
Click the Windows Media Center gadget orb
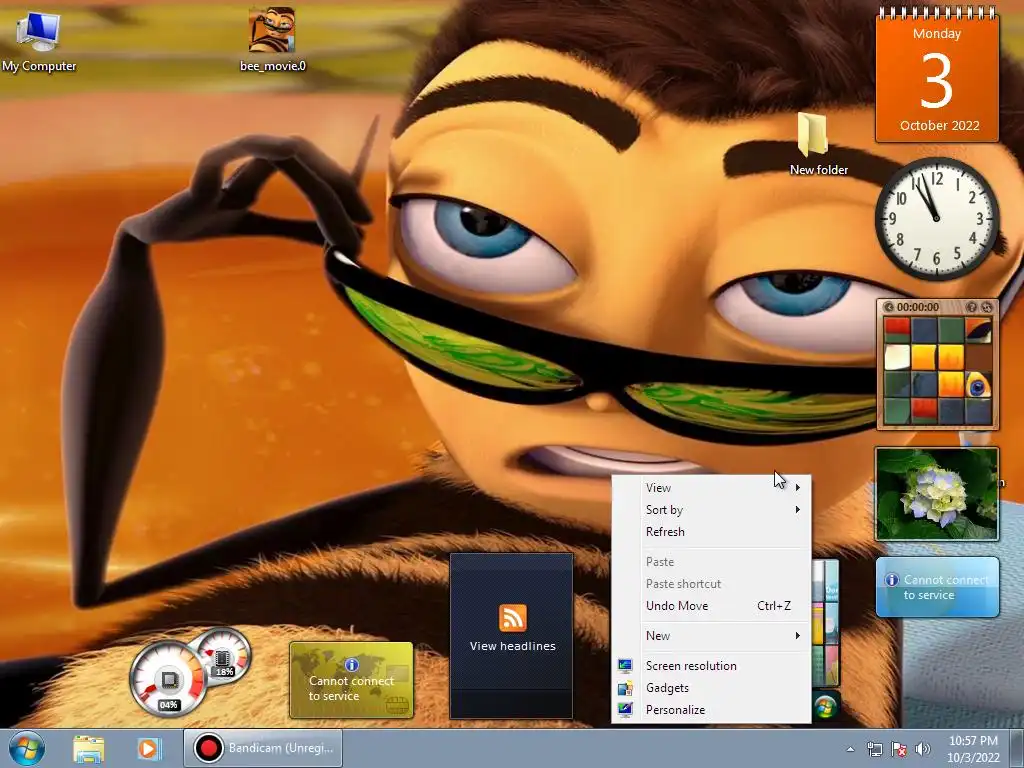(825, 706)
